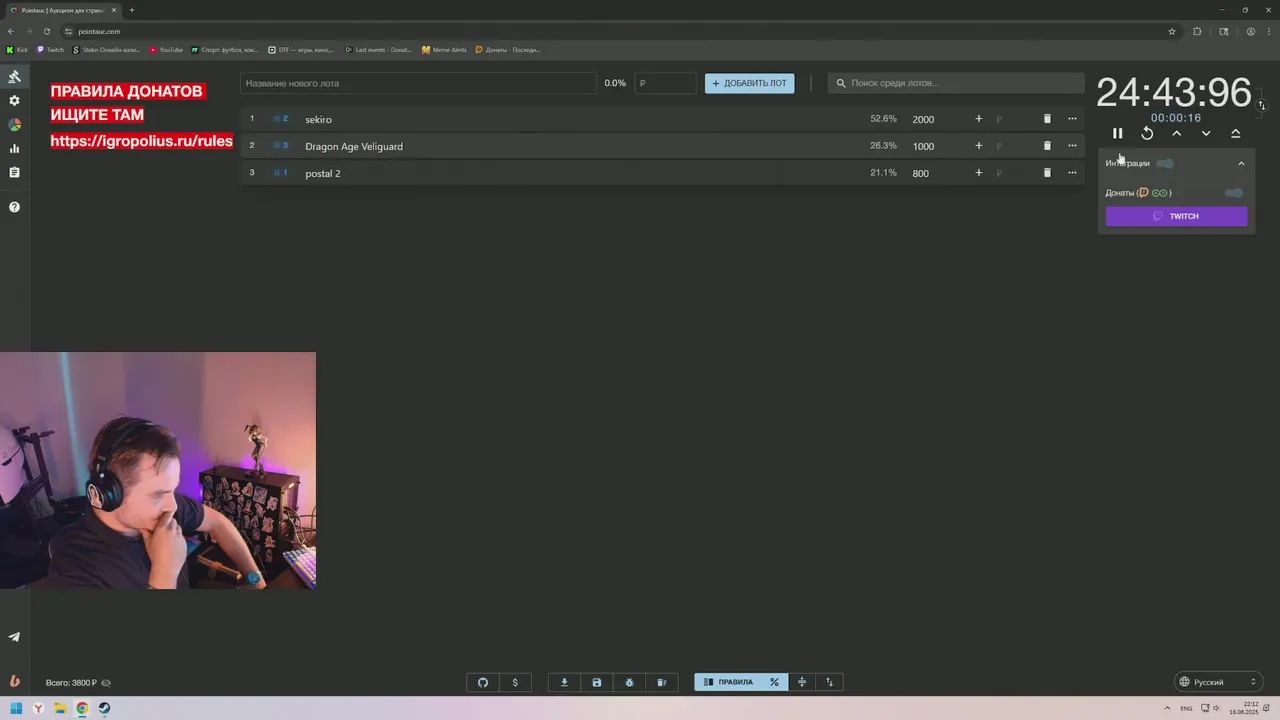Switch to the Pointauc browser tab
1280x720 pixels.
pos(62,10)
